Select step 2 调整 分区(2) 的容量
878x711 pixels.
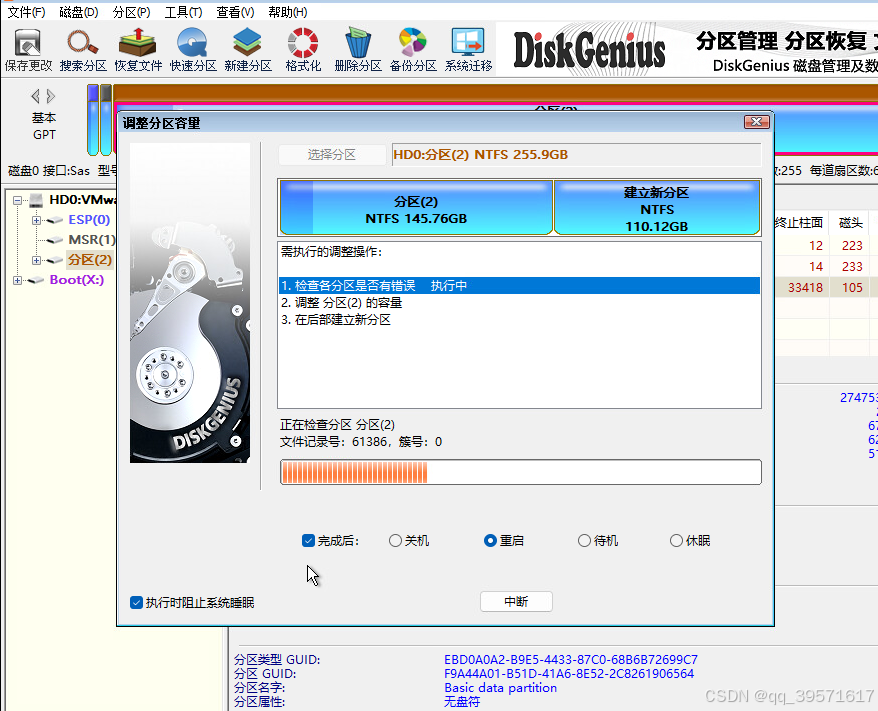coord(342,303)
